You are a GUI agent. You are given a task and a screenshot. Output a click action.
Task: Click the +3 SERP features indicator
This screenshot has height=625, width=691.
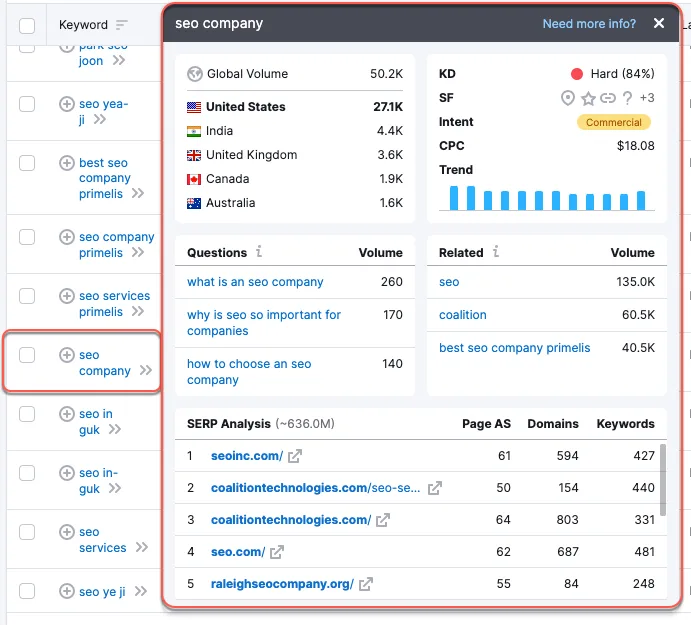647,98
